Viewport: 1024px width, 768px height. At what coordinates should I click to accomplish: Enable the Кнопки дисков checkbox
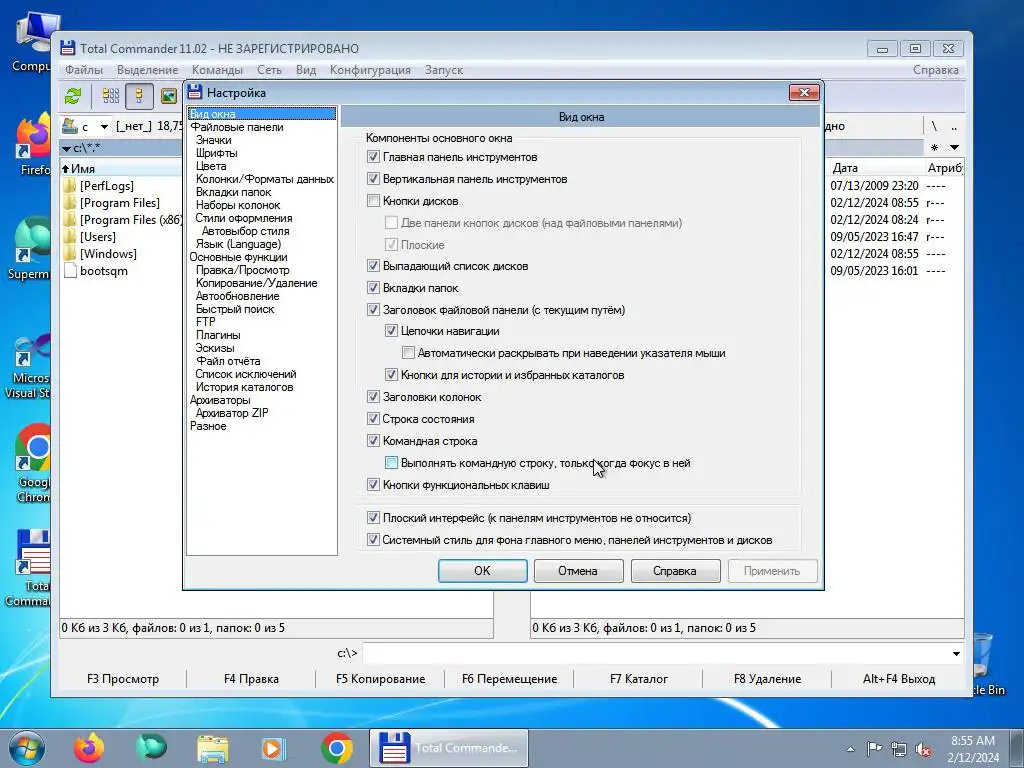coord(373,200)
